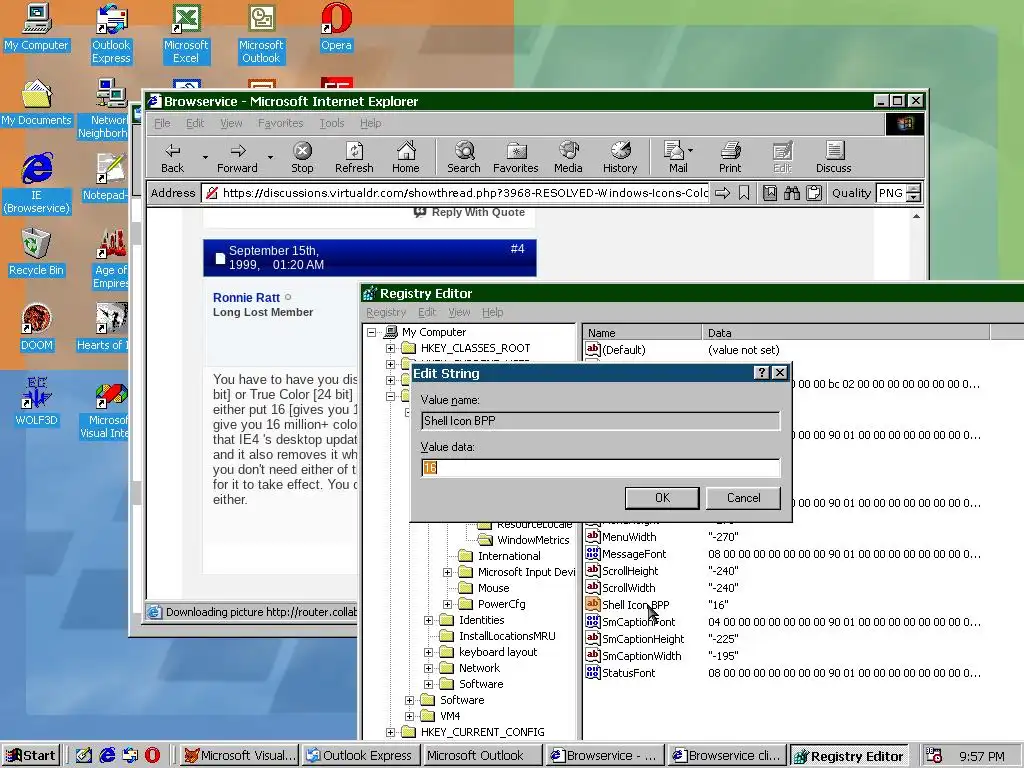This screenshot has width=1024, height=768.
Task: Click the Value name field Shell Icon BPP
Action: coord(601,421)
